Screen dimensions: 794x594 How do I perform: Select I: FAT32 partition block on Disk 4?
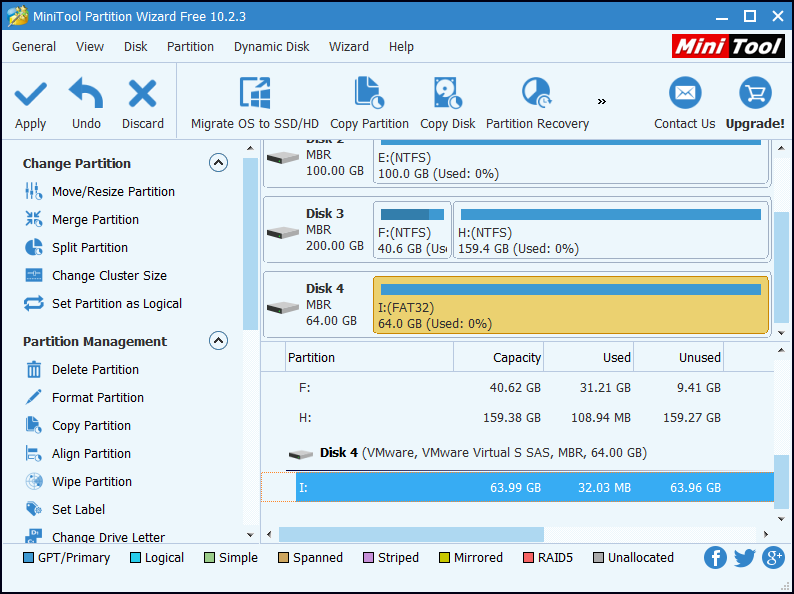(x=571, y=305)
